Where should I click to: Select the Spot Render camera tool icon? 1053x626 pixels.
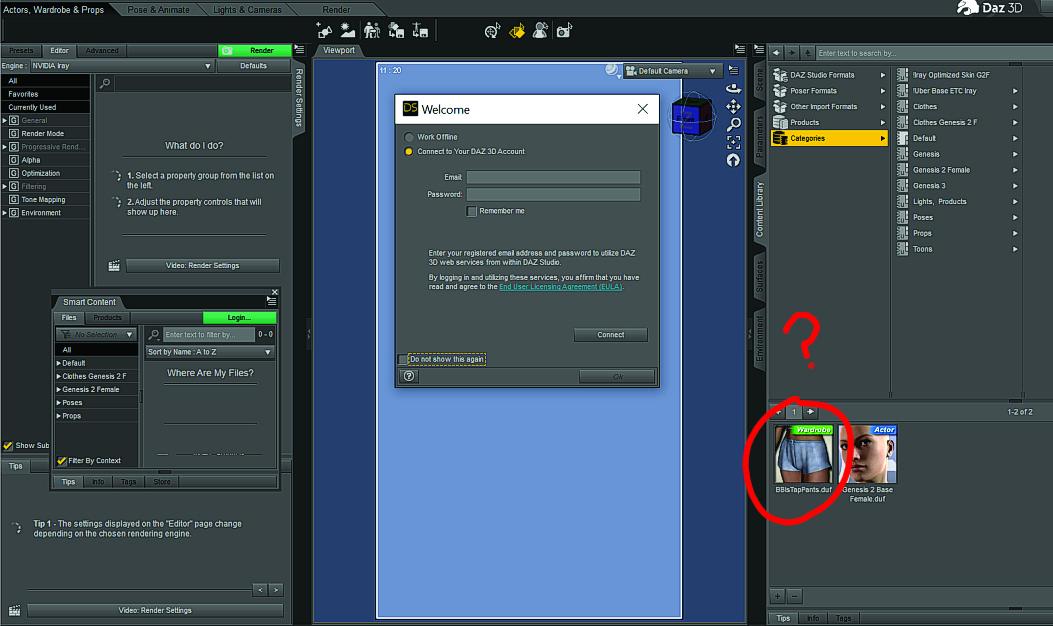564,30
